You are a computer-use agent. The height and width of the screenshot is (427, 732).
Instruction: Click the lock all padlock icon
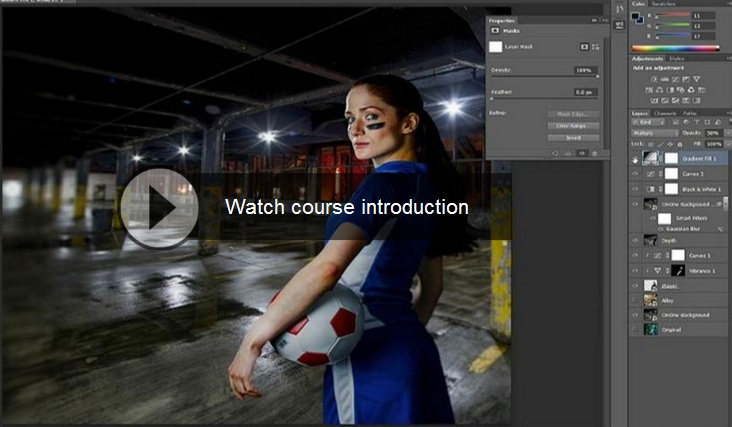pos(680,144)
